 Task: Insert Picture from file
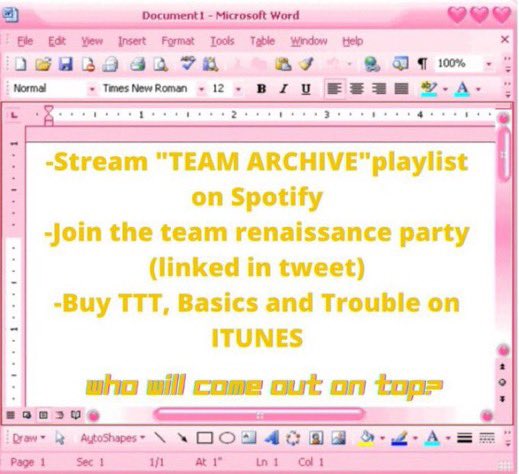pos(338,438)
